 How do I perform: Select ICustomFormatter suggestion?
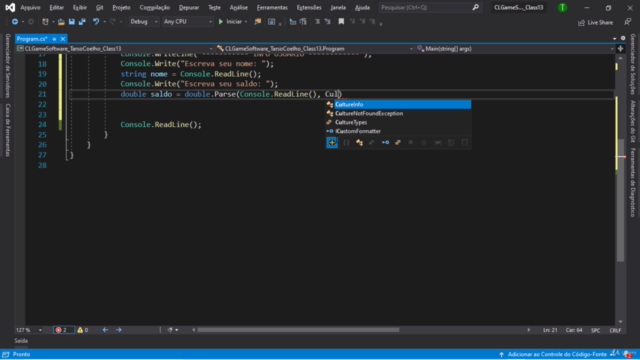point(398,131)
